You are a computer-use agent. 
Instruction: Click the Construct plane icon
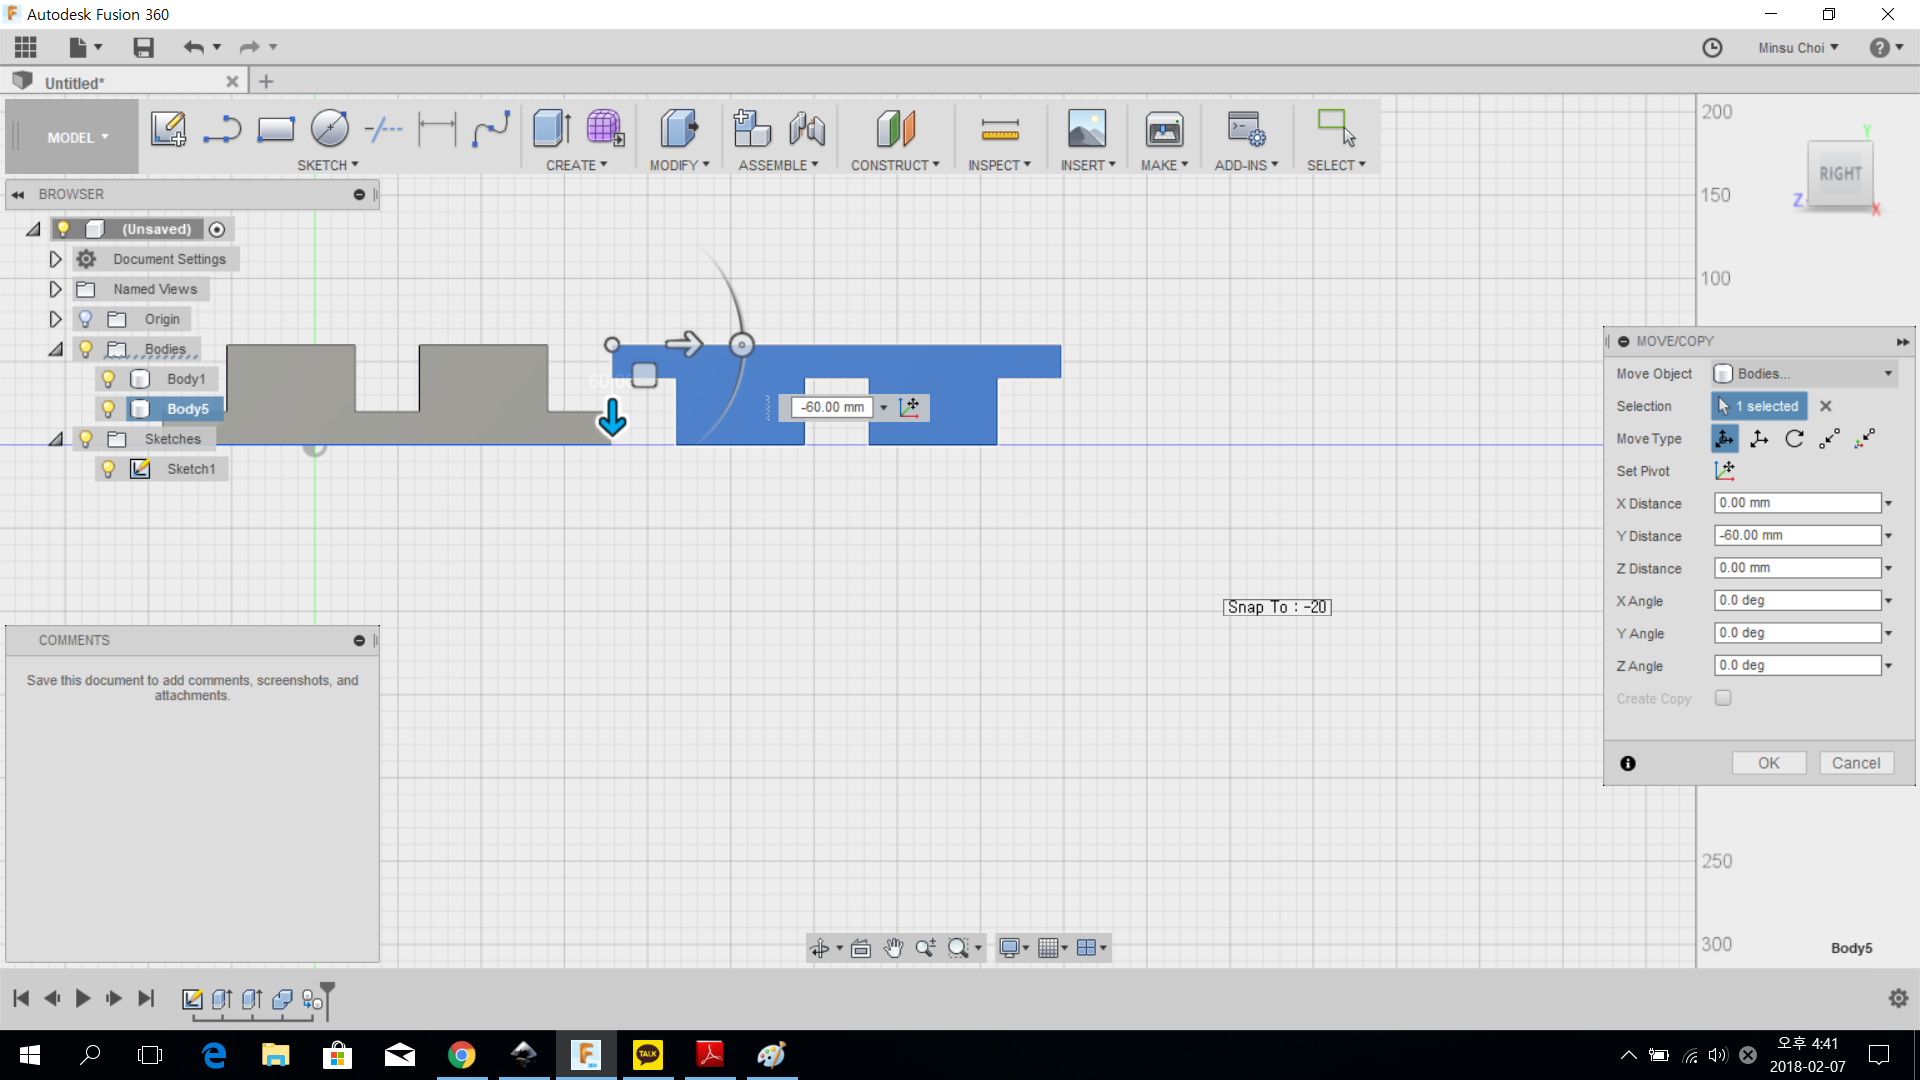tap(895, 129)
